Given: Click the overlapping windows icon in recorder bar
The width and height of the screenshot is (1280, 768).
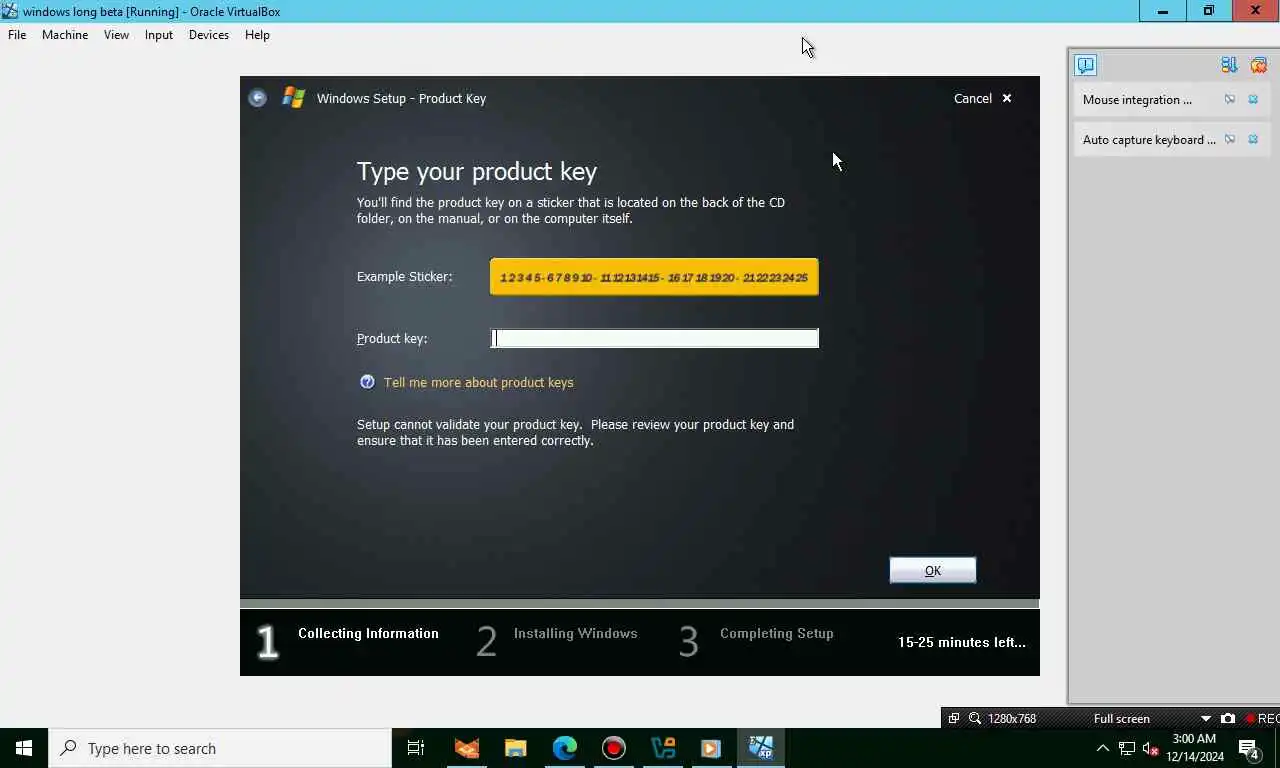Looking at the screenshot, I should [953, 718].
